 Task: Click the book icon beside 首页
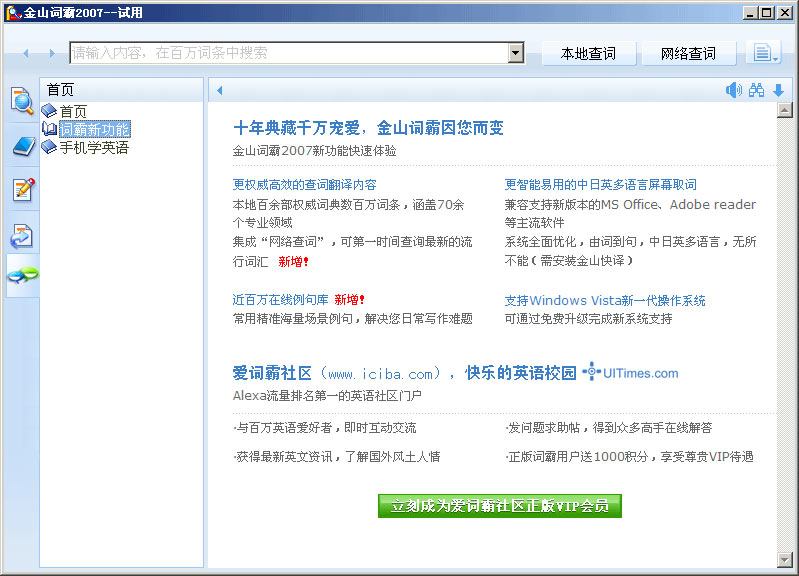[x=49, y=111]
